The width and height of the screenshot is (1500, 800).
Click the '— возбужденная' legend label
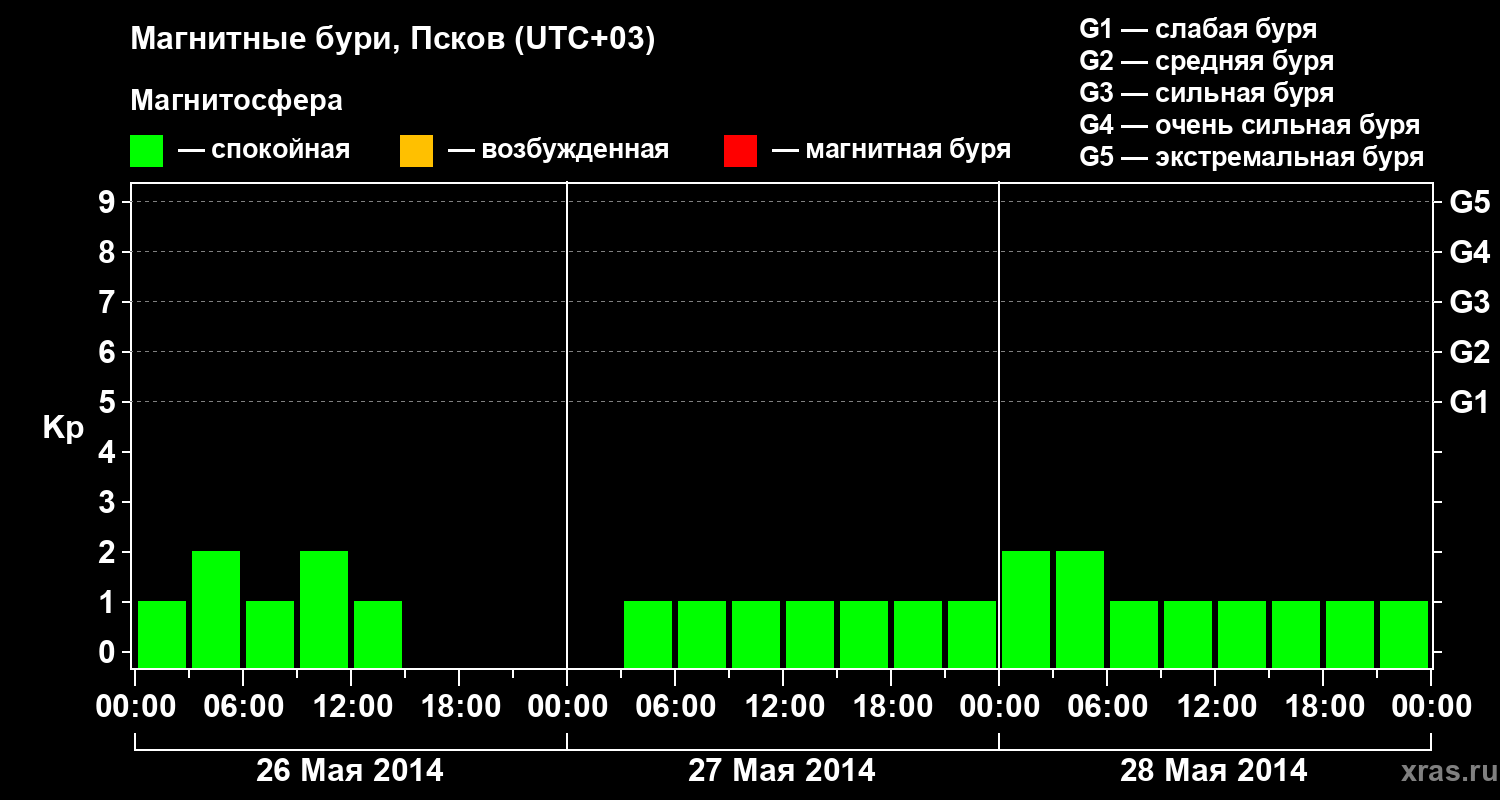tap(559, 150)
